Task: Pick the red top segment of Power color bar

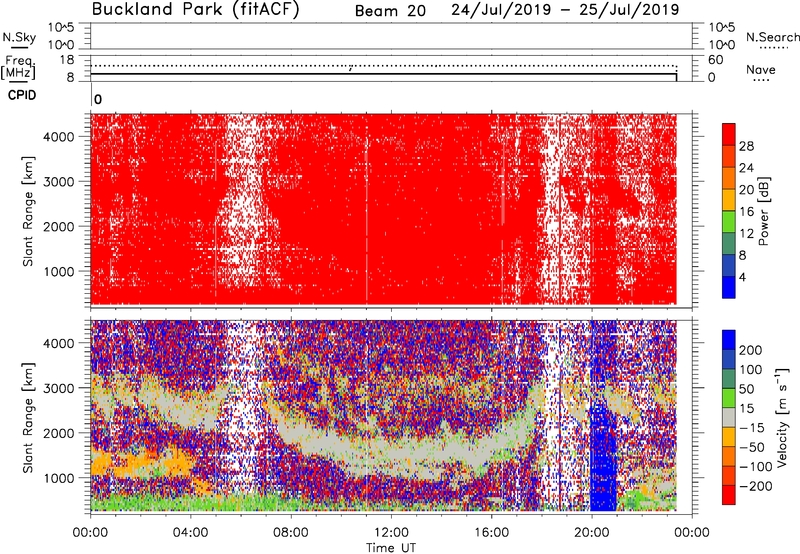Action: tap(729, 134)
